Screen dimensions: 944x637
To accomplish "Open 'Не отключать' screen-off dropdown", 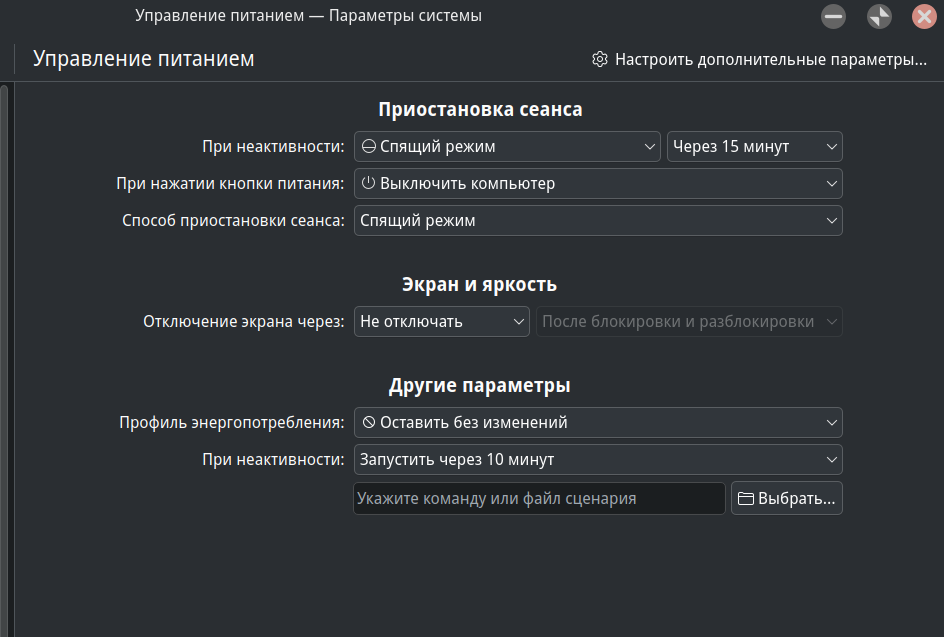I will 441,322.
